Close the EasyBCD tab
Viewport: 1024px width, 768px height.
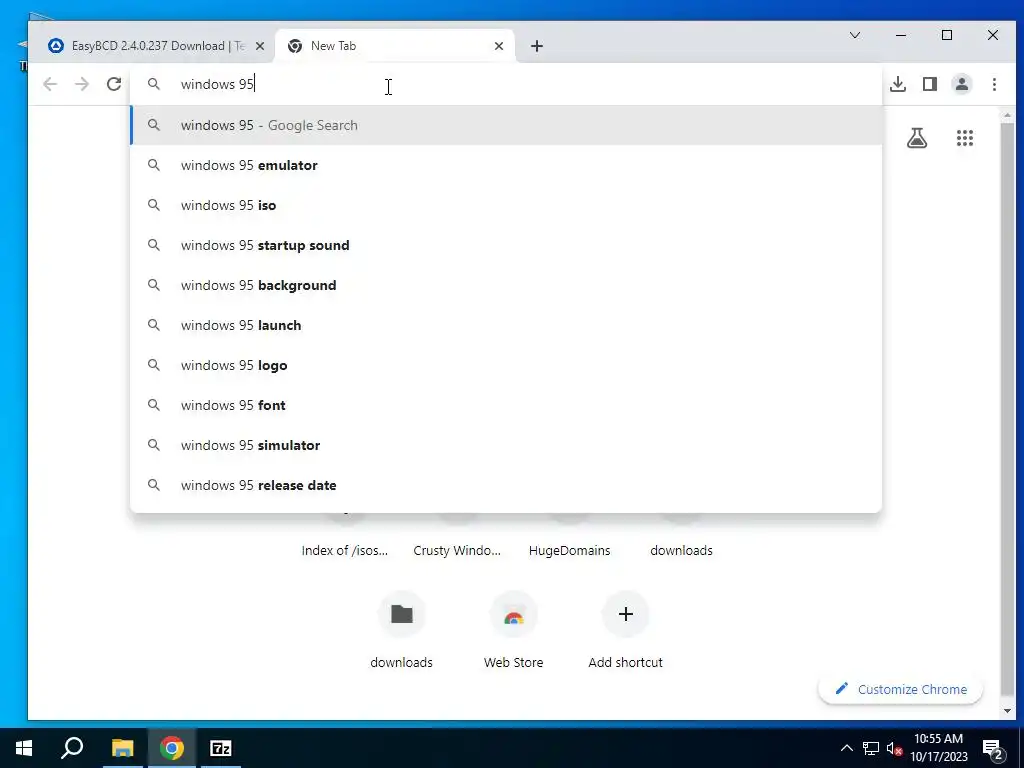pyautogui.click(x=260, y=46)
